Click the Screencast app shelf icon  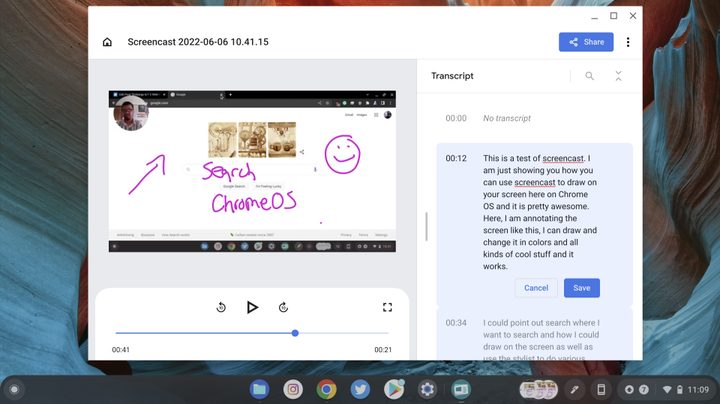(x=461, y=390)
